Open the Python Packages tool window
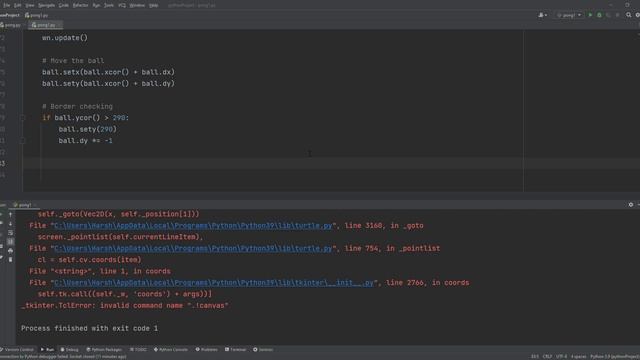This screenshot has height=360, width=640. point(104,350)
